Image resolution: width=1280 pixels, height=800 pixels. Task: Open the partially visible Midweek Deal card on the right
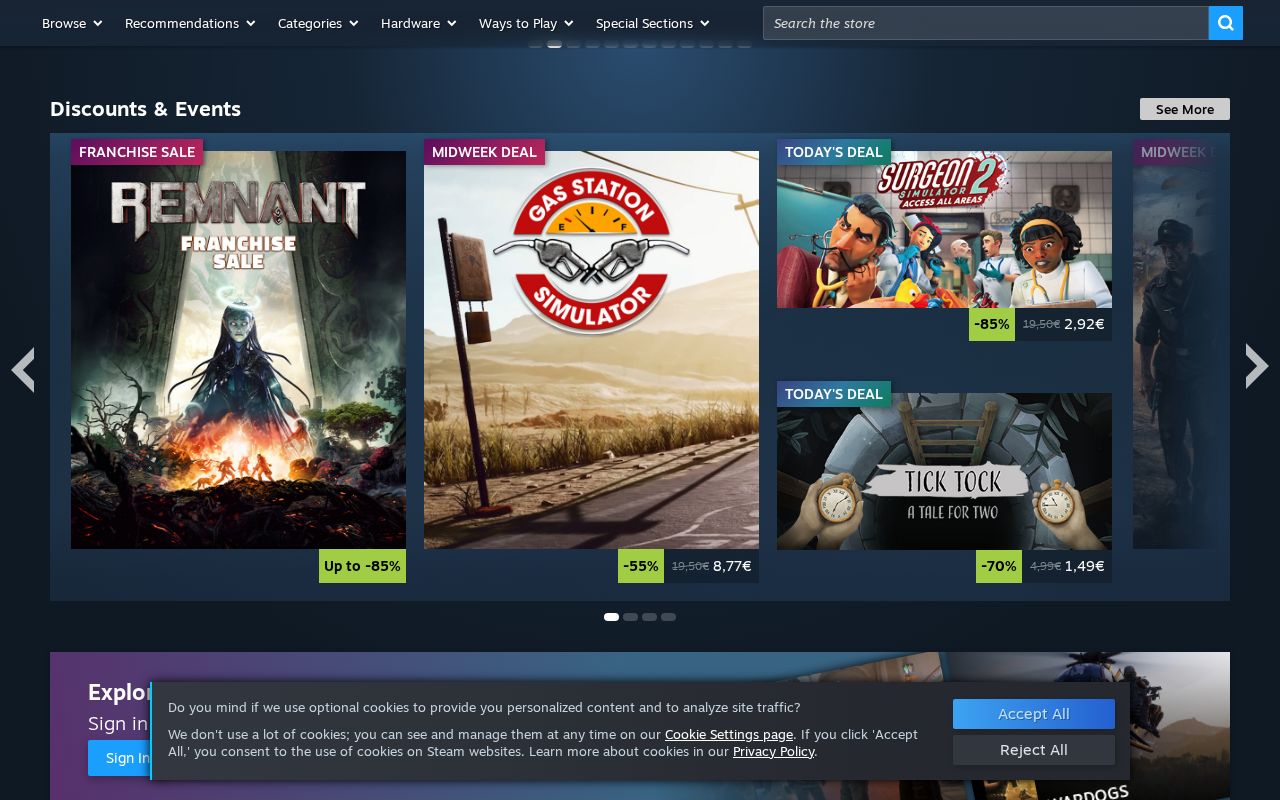point(1174,350)
